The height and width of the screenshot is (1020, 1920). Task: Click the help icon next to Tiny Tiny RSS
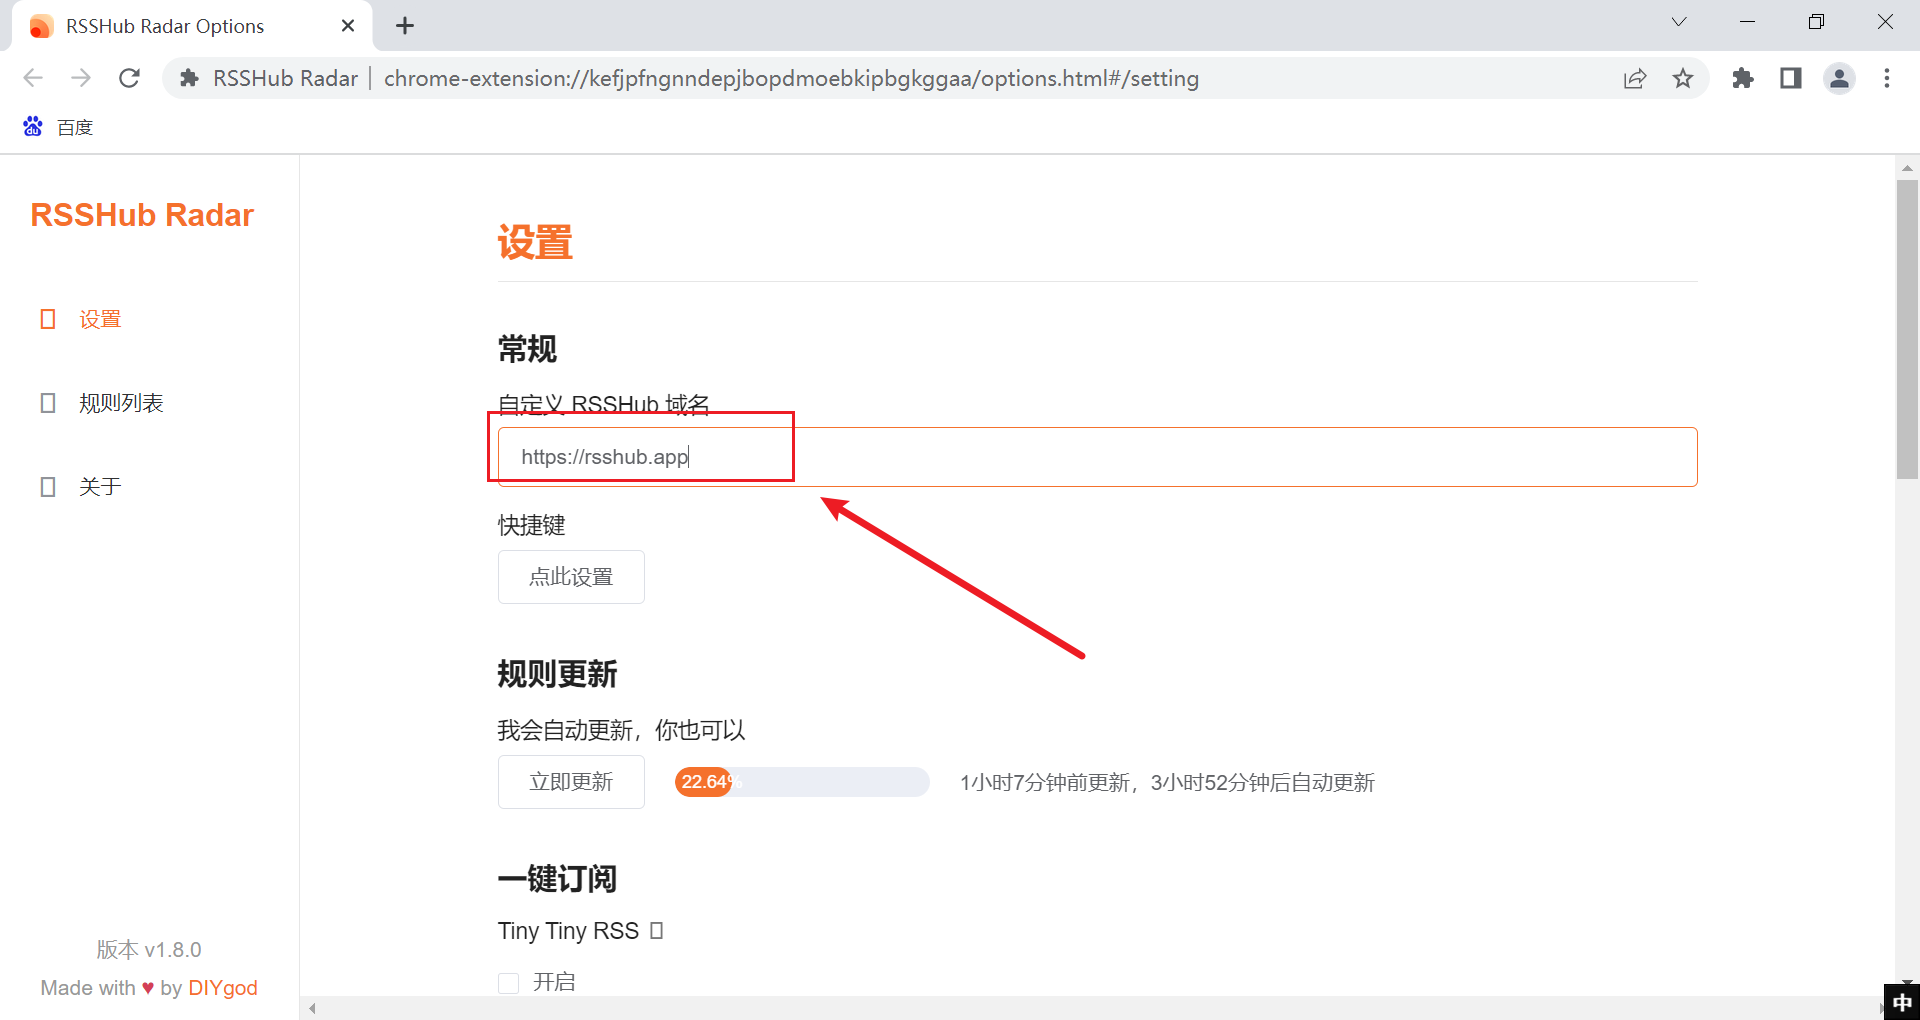656,931
